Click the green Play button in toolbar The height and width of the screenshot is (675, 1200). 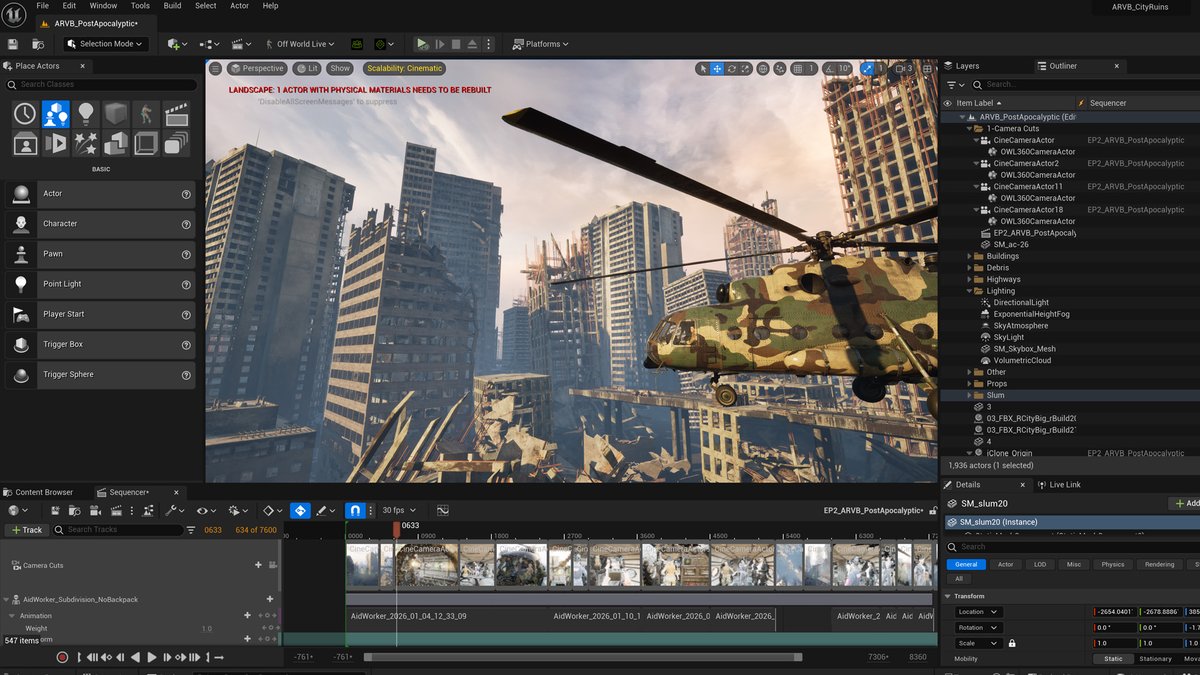coord(422,44)
